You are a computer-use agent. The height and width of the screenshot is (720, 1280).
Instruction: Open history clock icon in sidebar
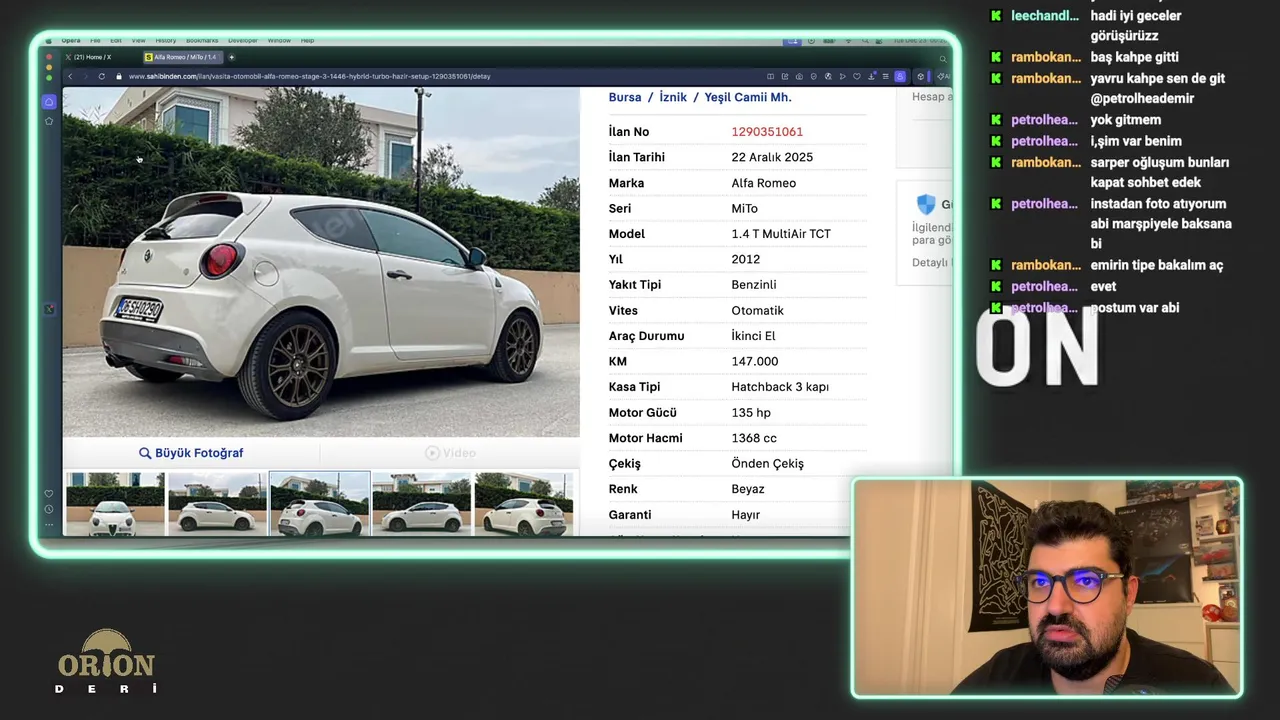49,509
